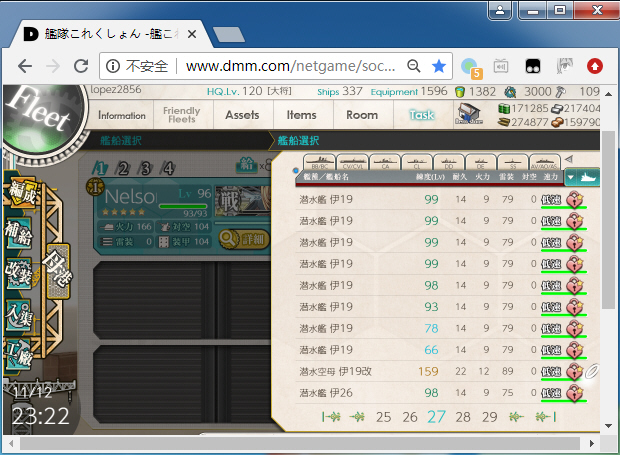Click the 詳細 detail magnifier button

[244, 239]
